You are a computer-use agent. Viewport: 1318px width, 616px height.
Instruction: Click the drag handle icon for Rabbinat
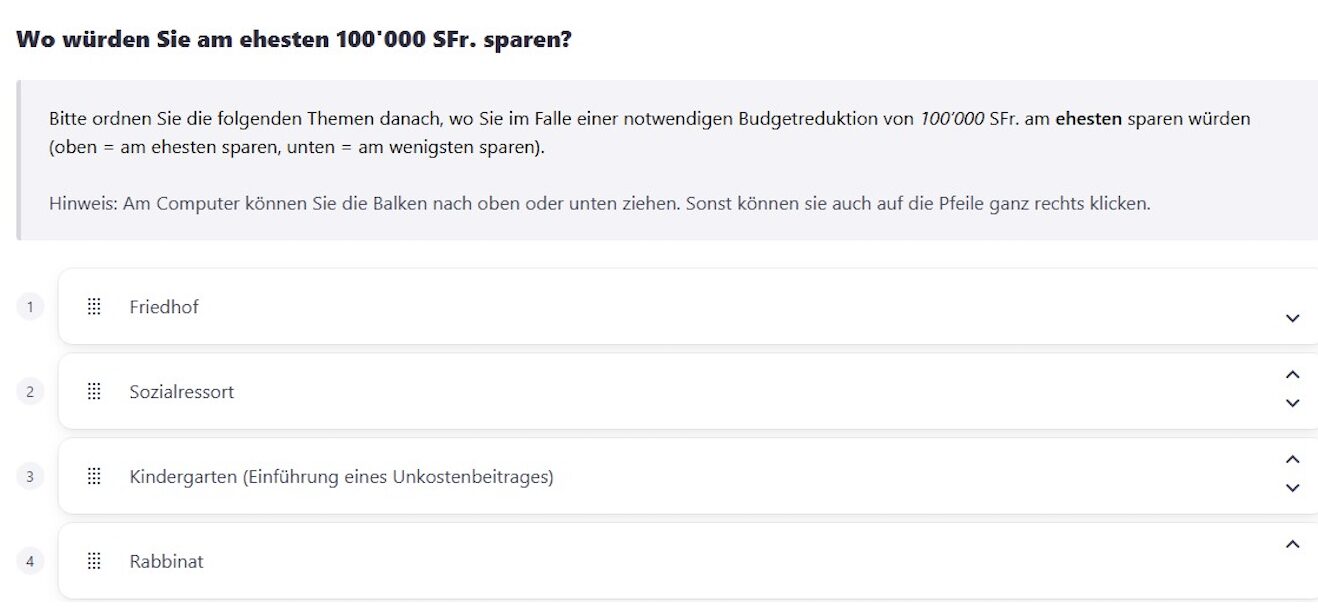click(94, 562)
